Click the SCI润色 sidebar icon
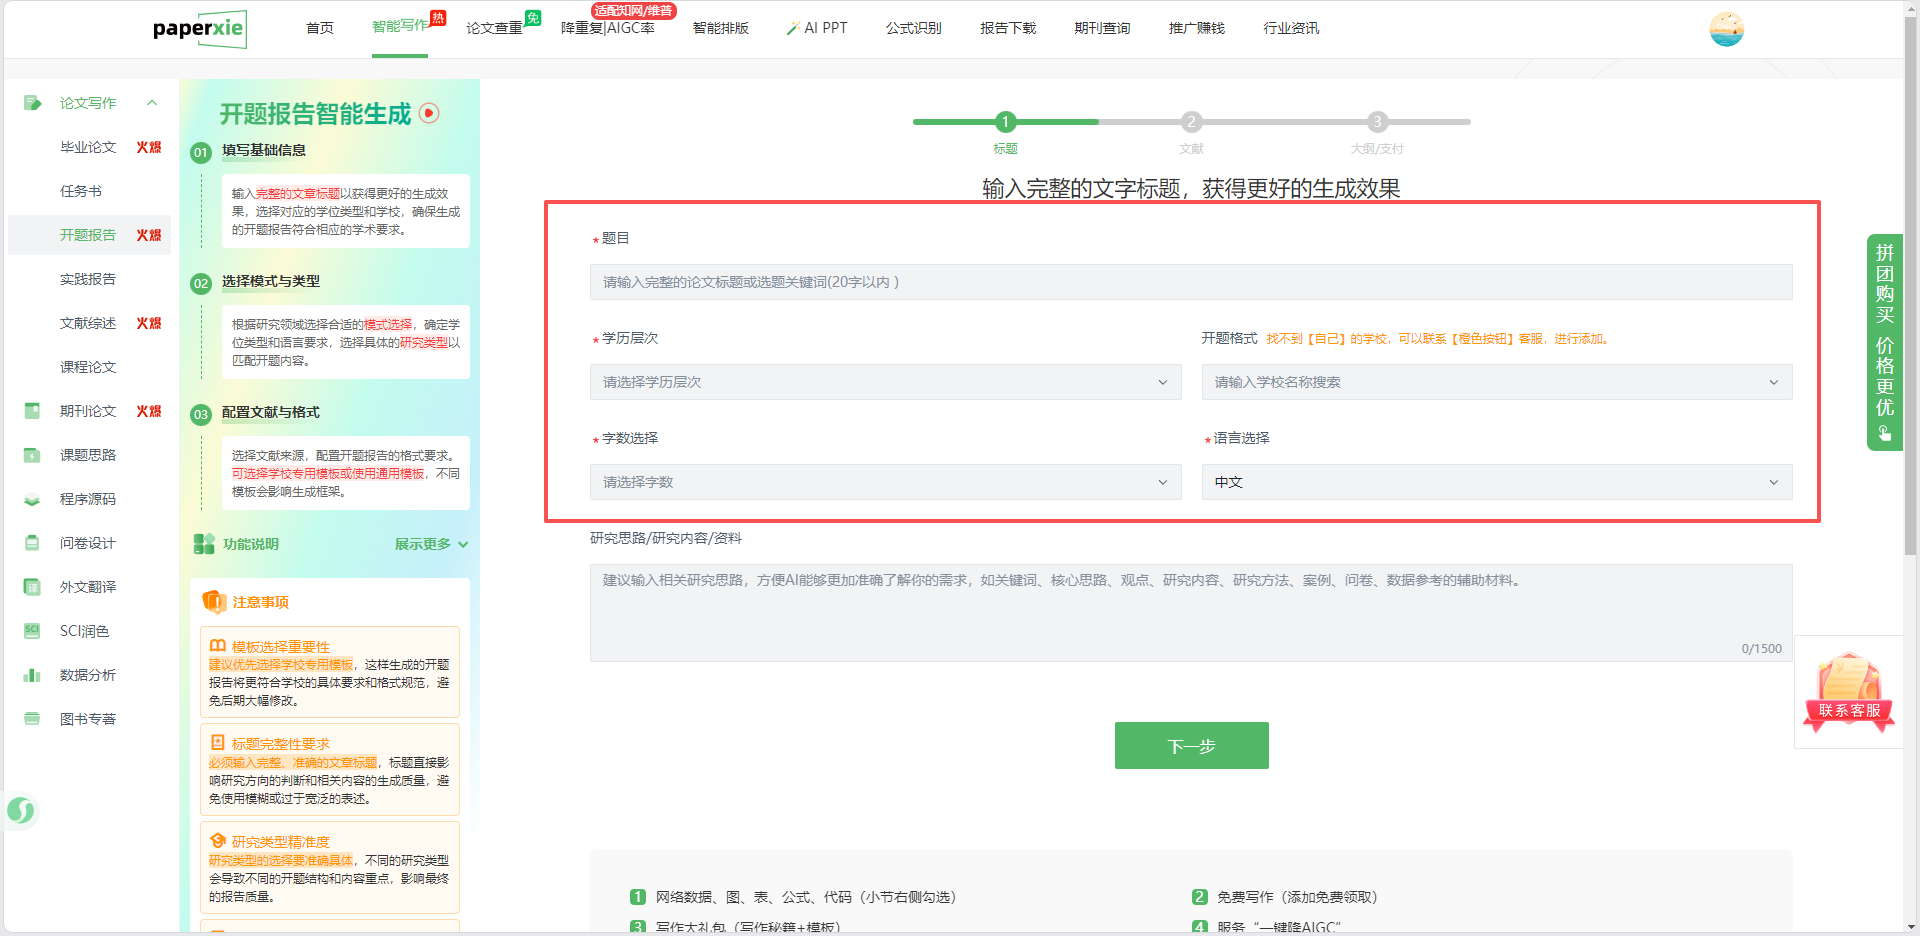Image resolution: width=1920 pixels, height=936 pixels. 32,631
